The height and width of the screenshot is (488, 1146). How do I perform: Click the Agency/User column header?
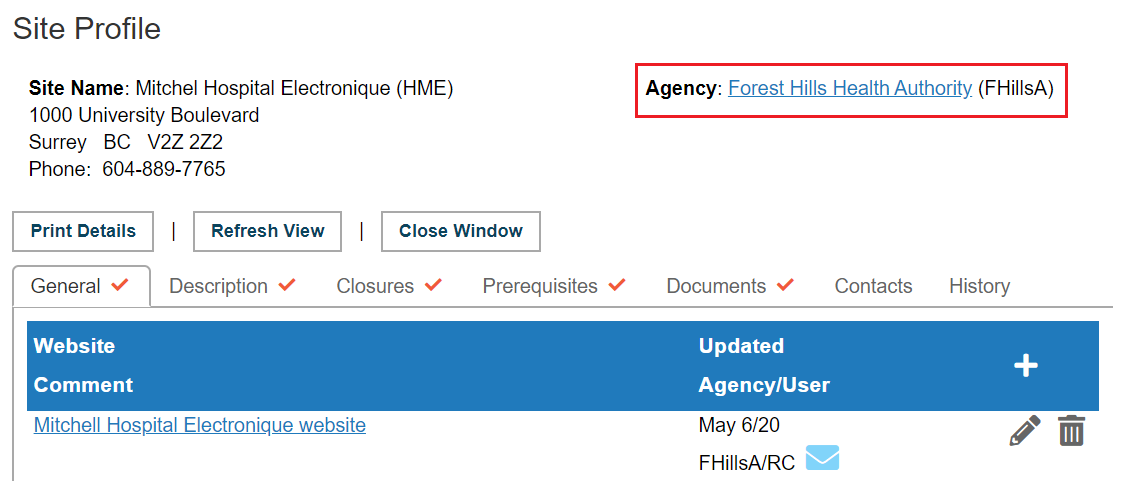pos(764,385)
